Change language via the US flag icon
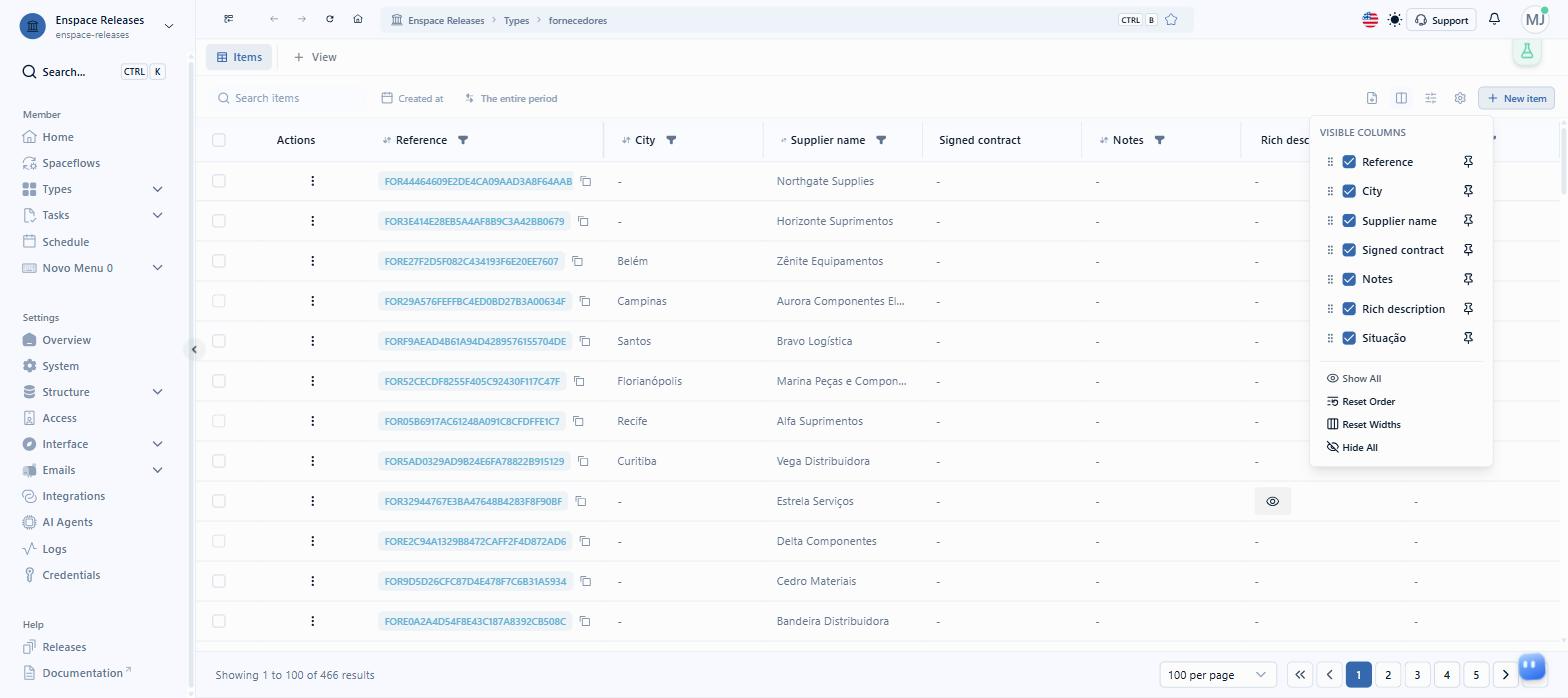Screen dimensions: 1568x698 click(1370, 20)
